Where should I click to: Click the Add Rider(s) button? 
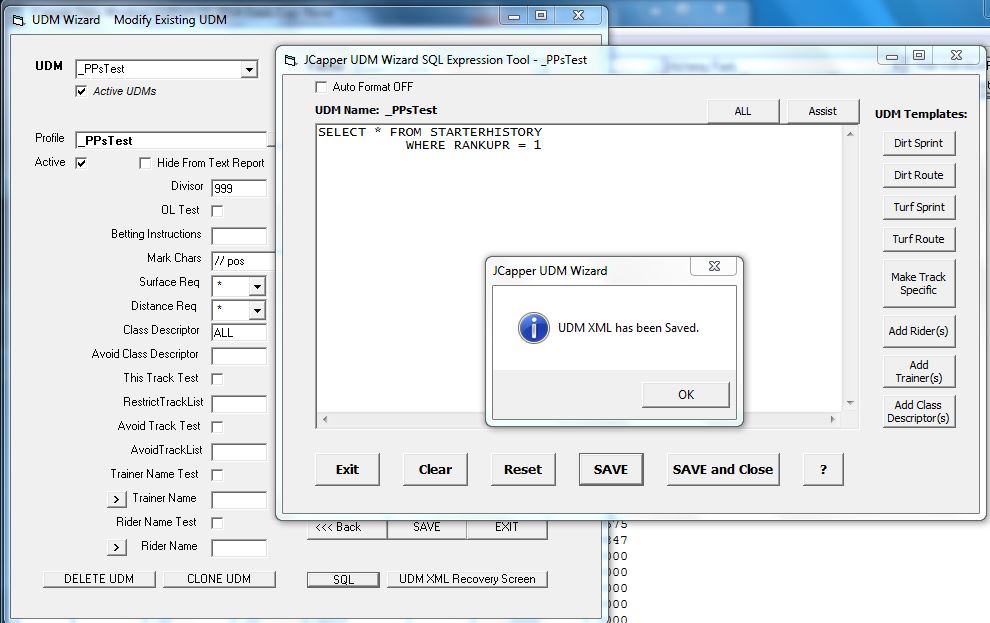coord(918,331)
